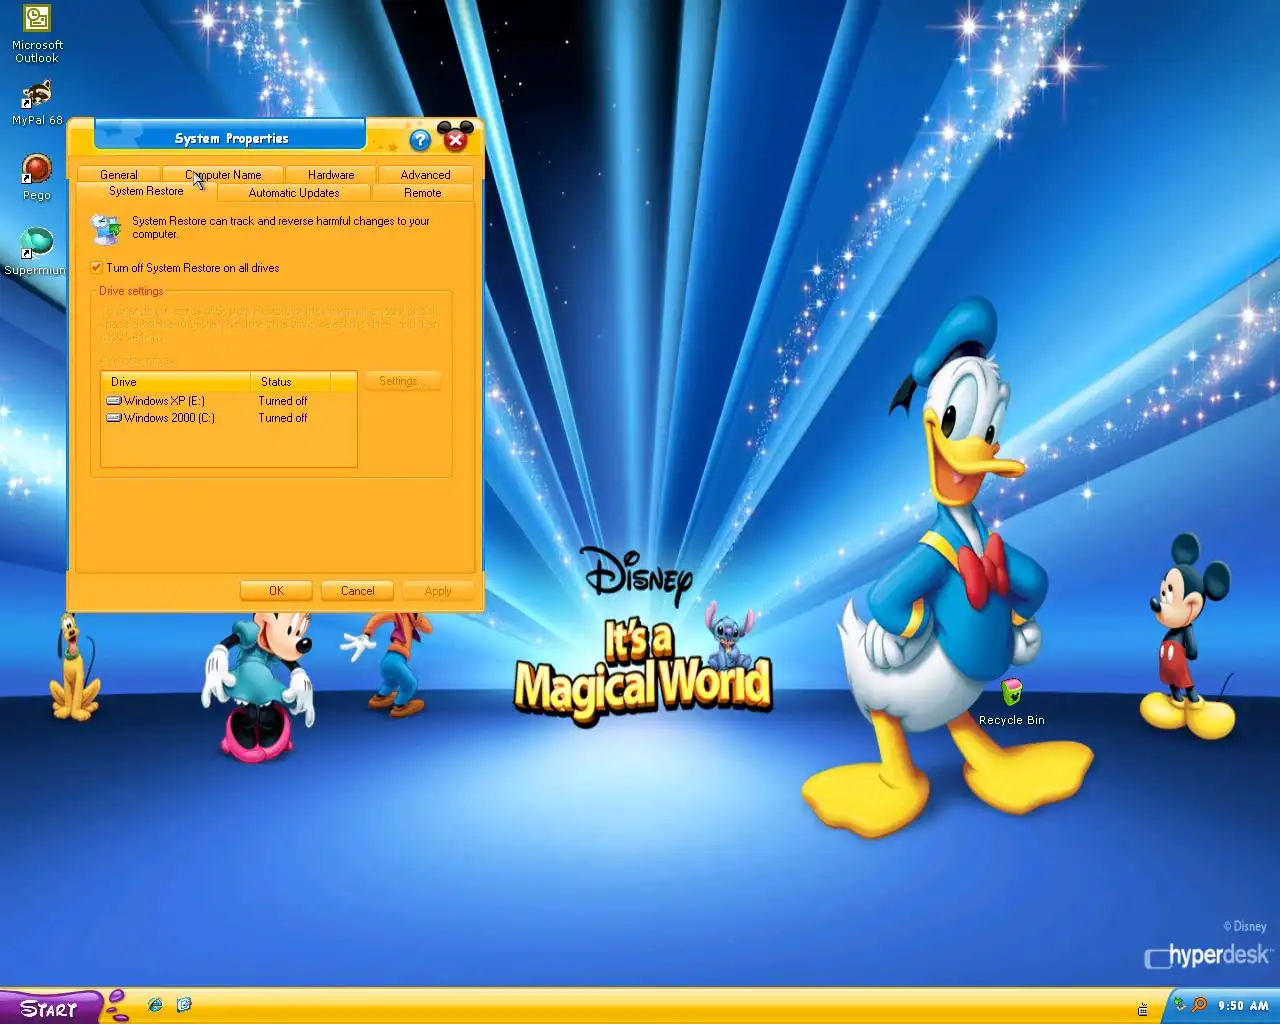The width and height of the screenshot is (1280, 1024).
Task: Click the drive icon beside Windows 2000 (C:)
Action: 114,418
